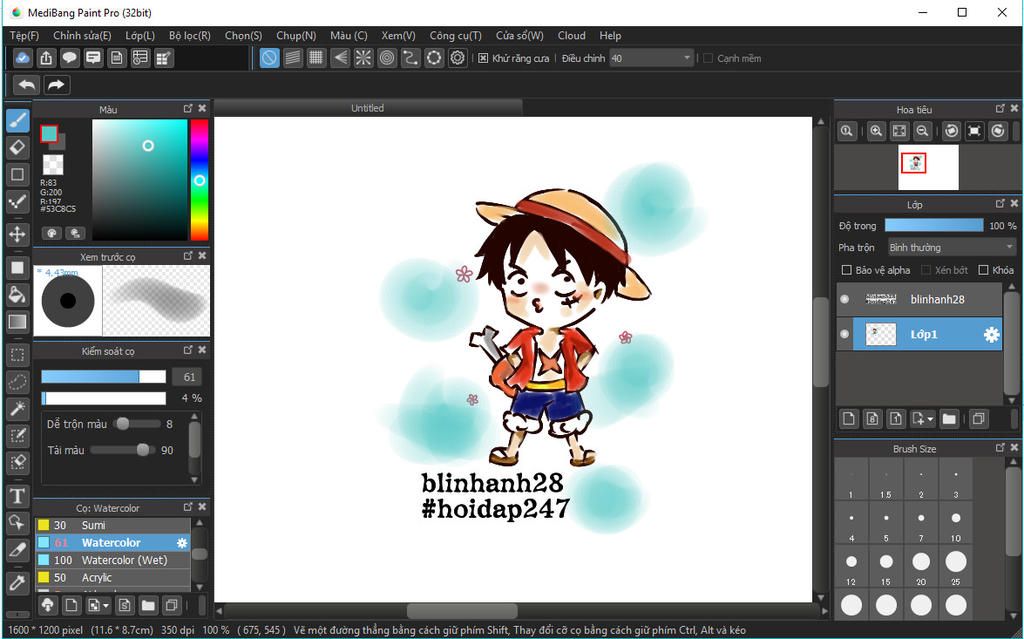Open the Xem(V) menu
1024x639 pixels.
click(x=398, y=36)
